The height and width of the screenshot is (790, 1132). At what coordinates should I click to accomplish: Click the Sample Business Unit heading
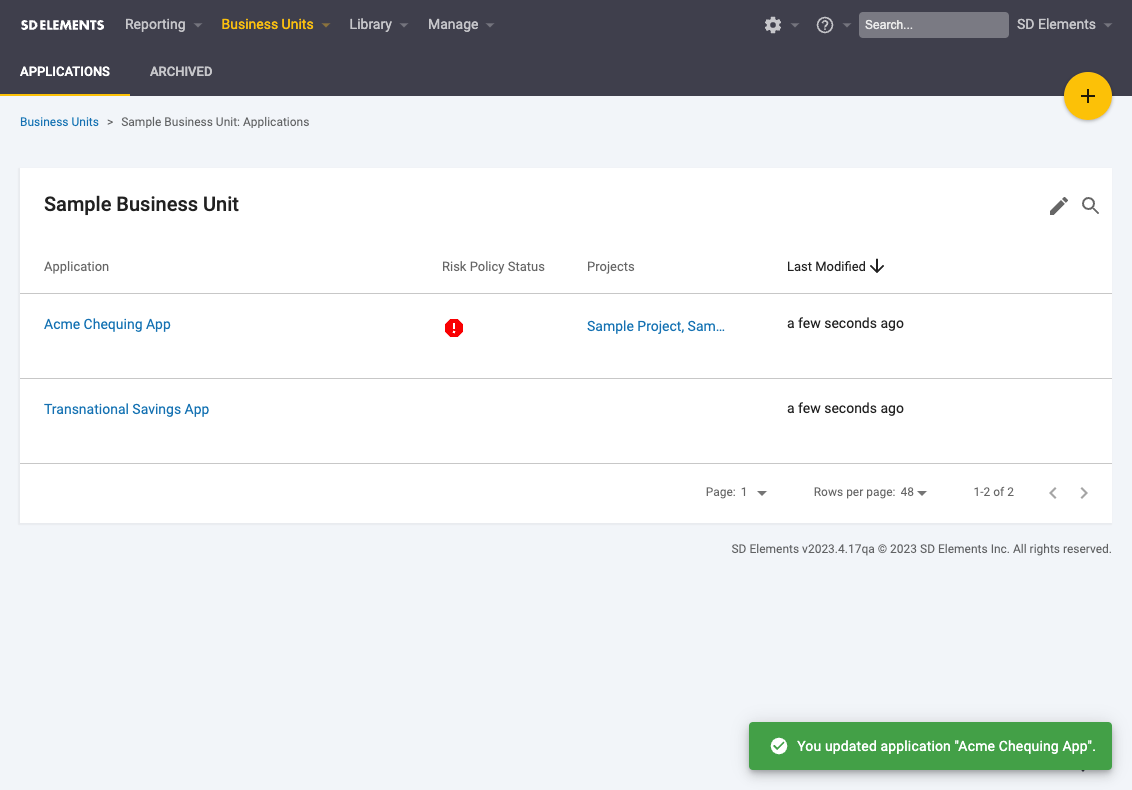(142, 204)
